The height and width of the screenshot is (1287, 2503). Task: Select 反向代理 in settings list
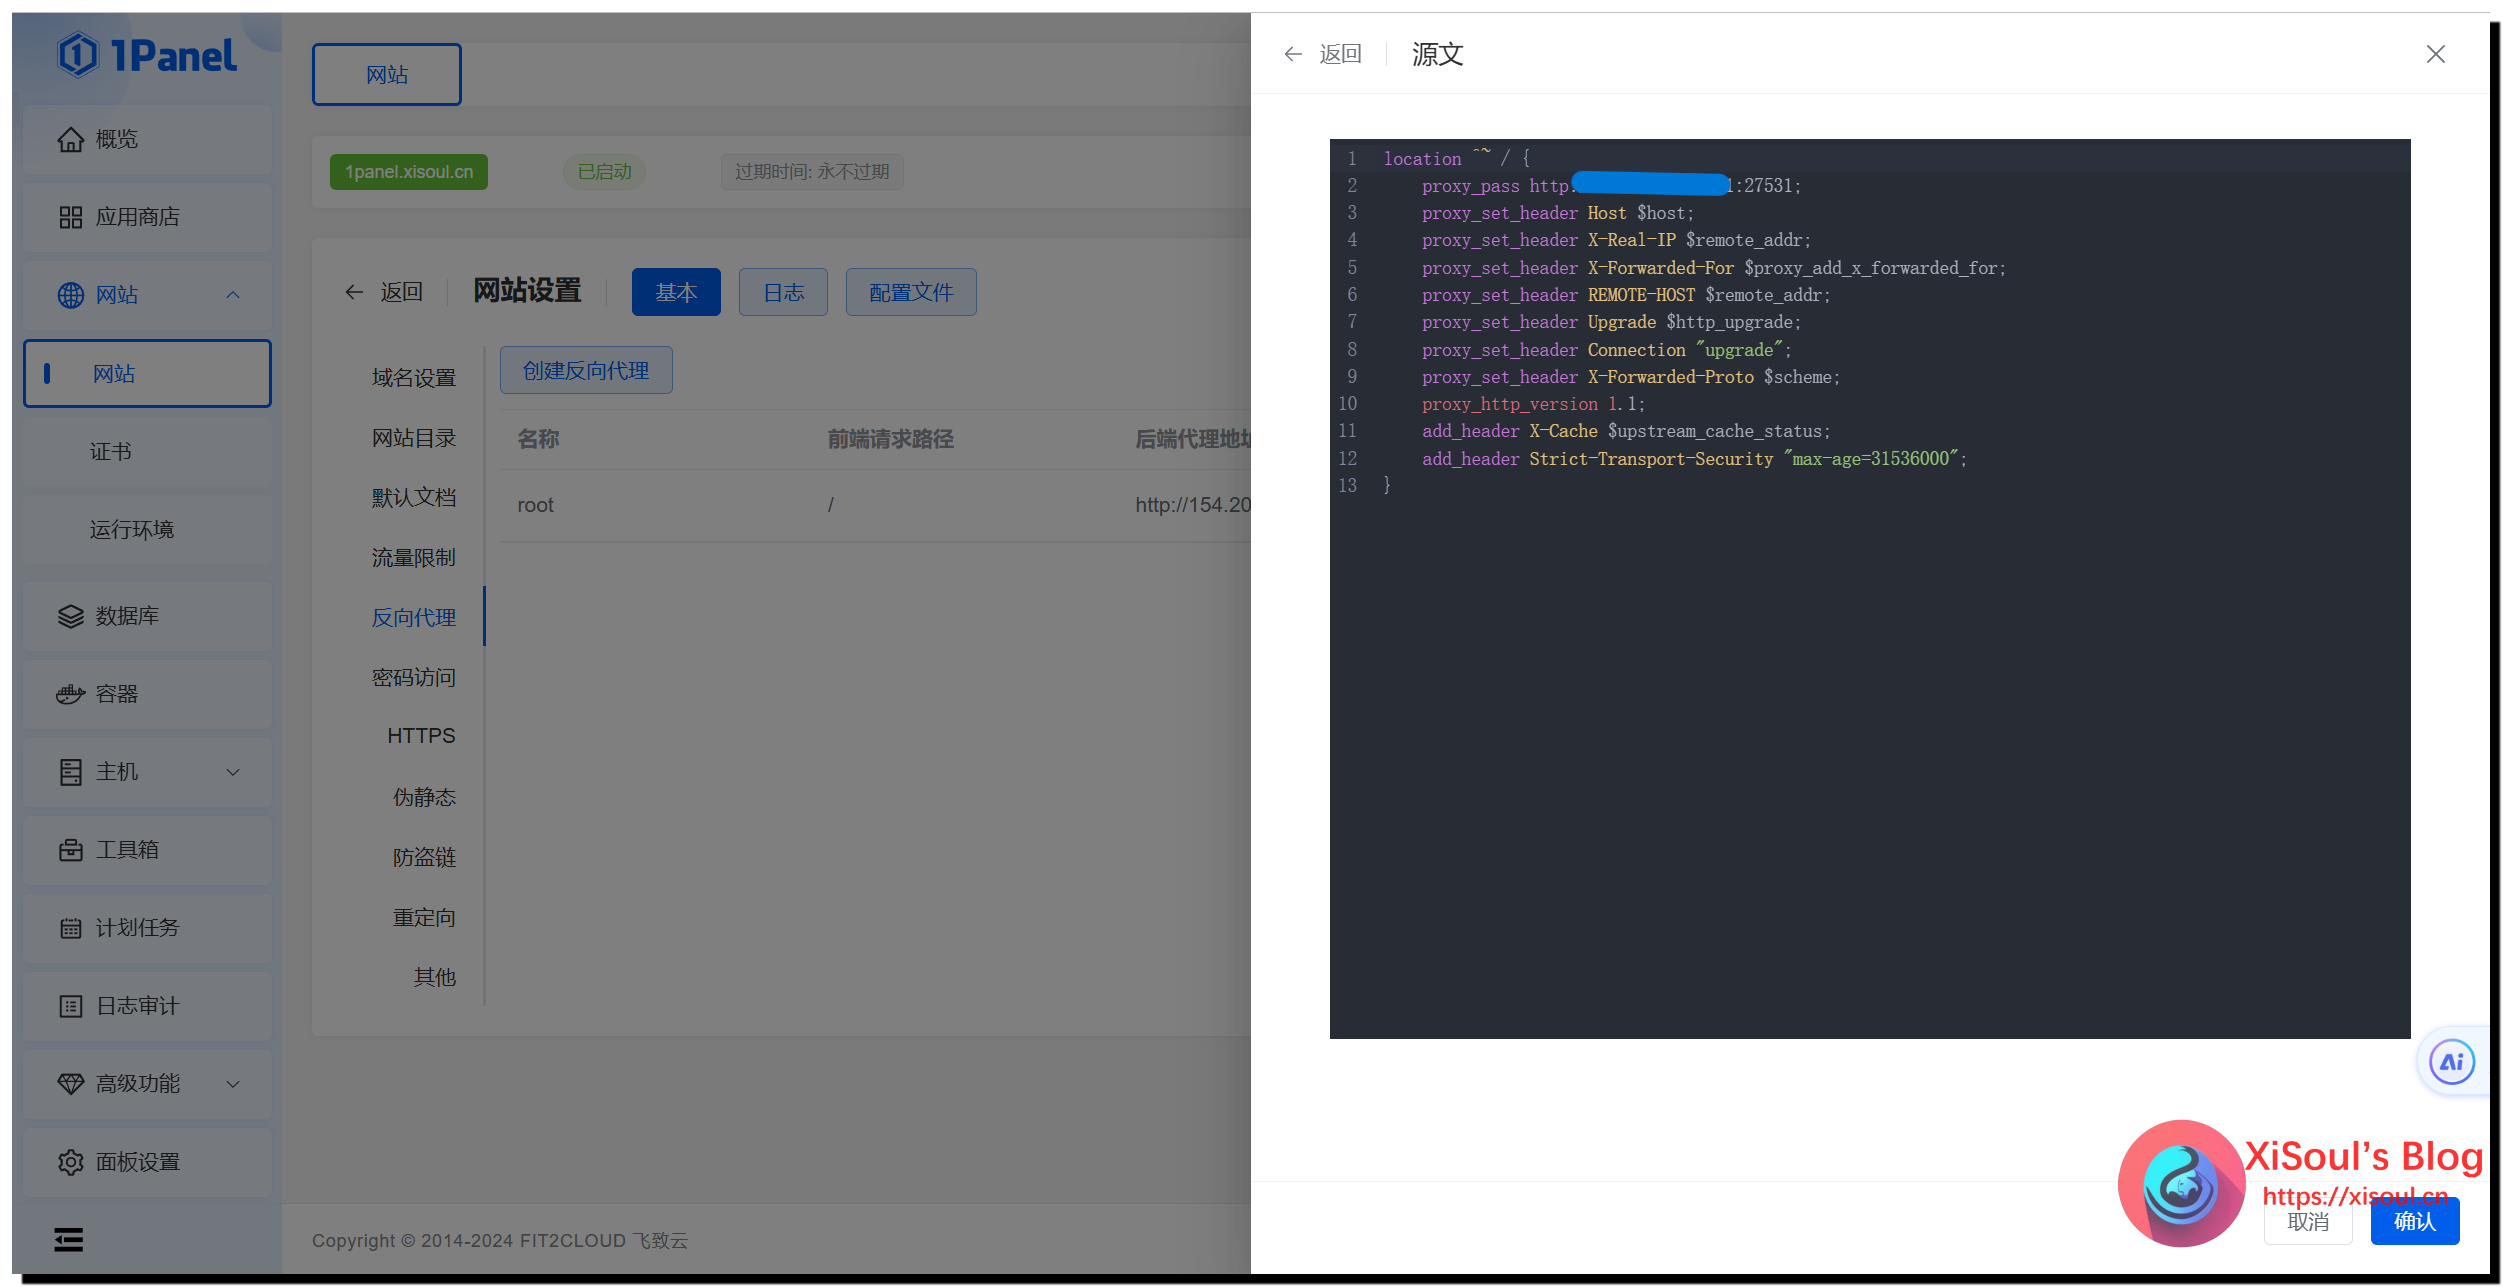[413, 618]
